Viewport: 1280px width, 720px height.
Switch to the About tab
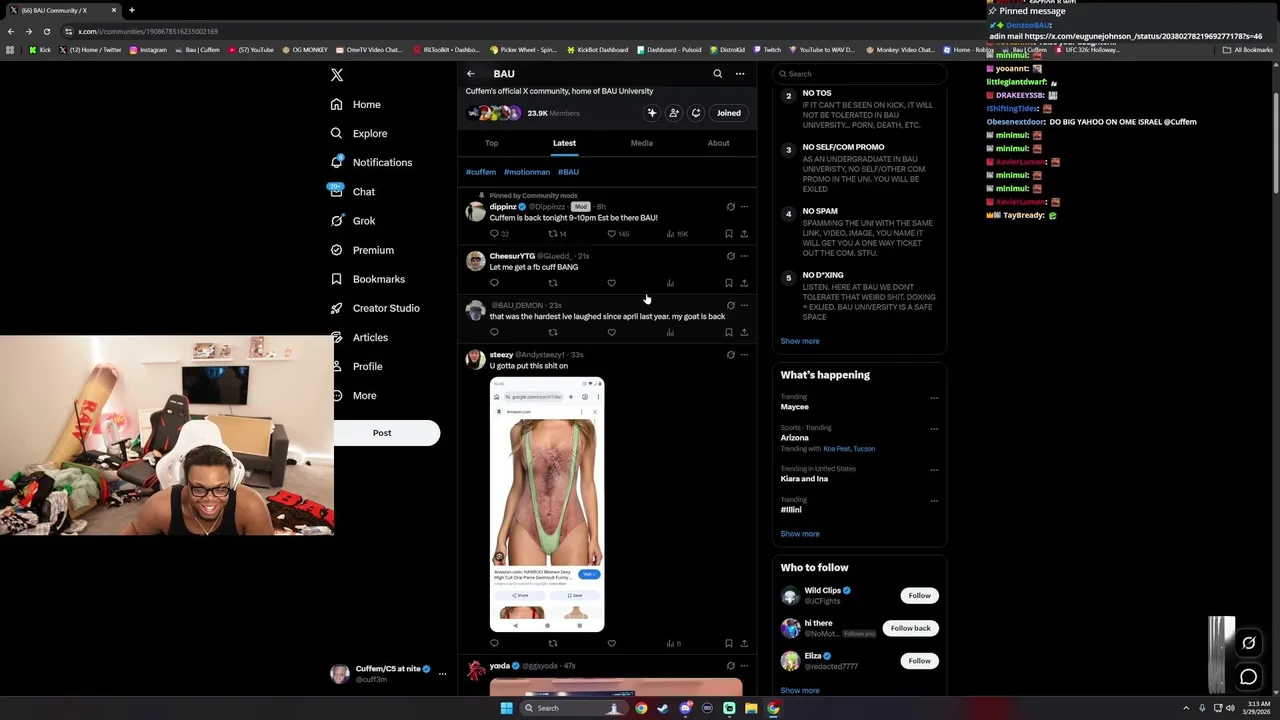click(x=719, y=143)
